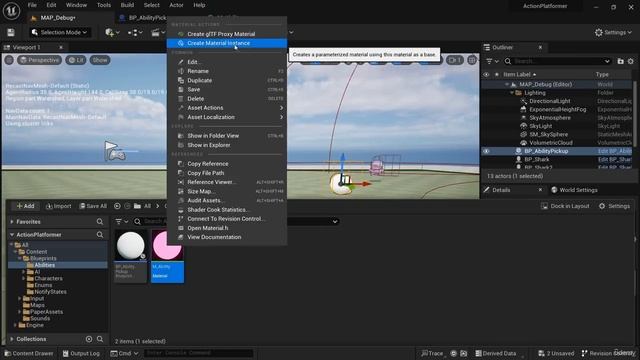Click the Save All button
This screenshot has height=360, width=640.
coord(93,206)
